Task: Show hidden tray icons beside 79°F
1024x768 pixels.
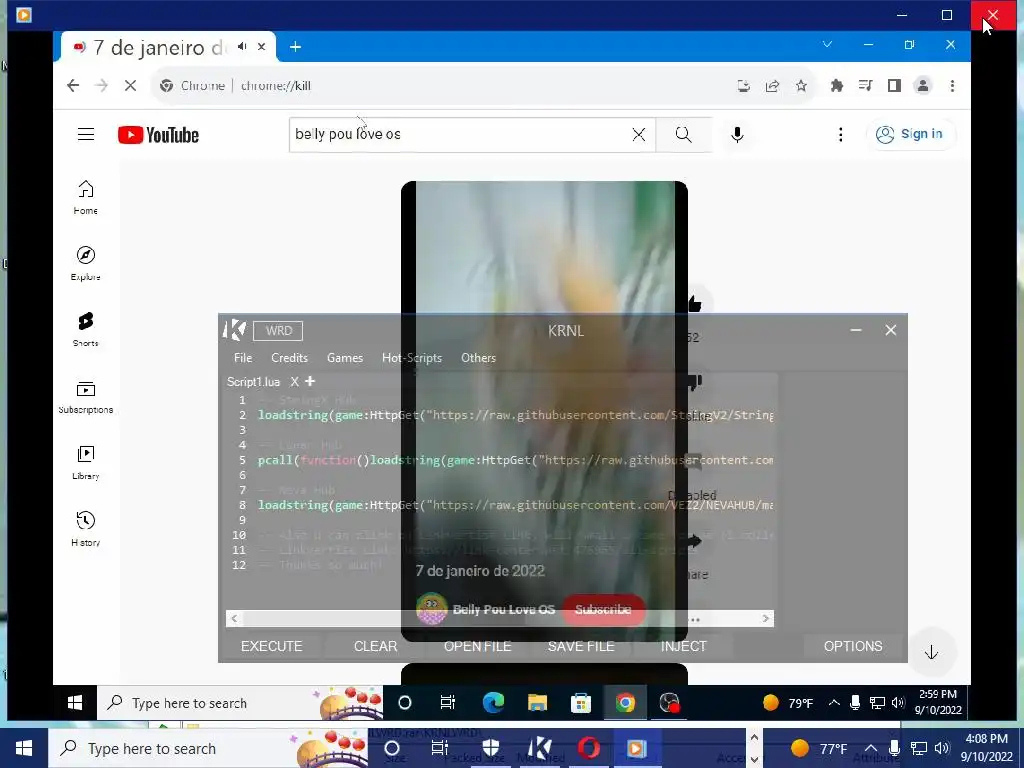Action: 834,703
